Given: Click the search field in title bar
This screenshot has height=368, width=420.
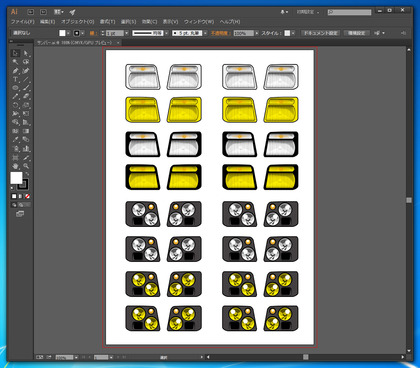Looking at the screenshot, I should [349, 12].
